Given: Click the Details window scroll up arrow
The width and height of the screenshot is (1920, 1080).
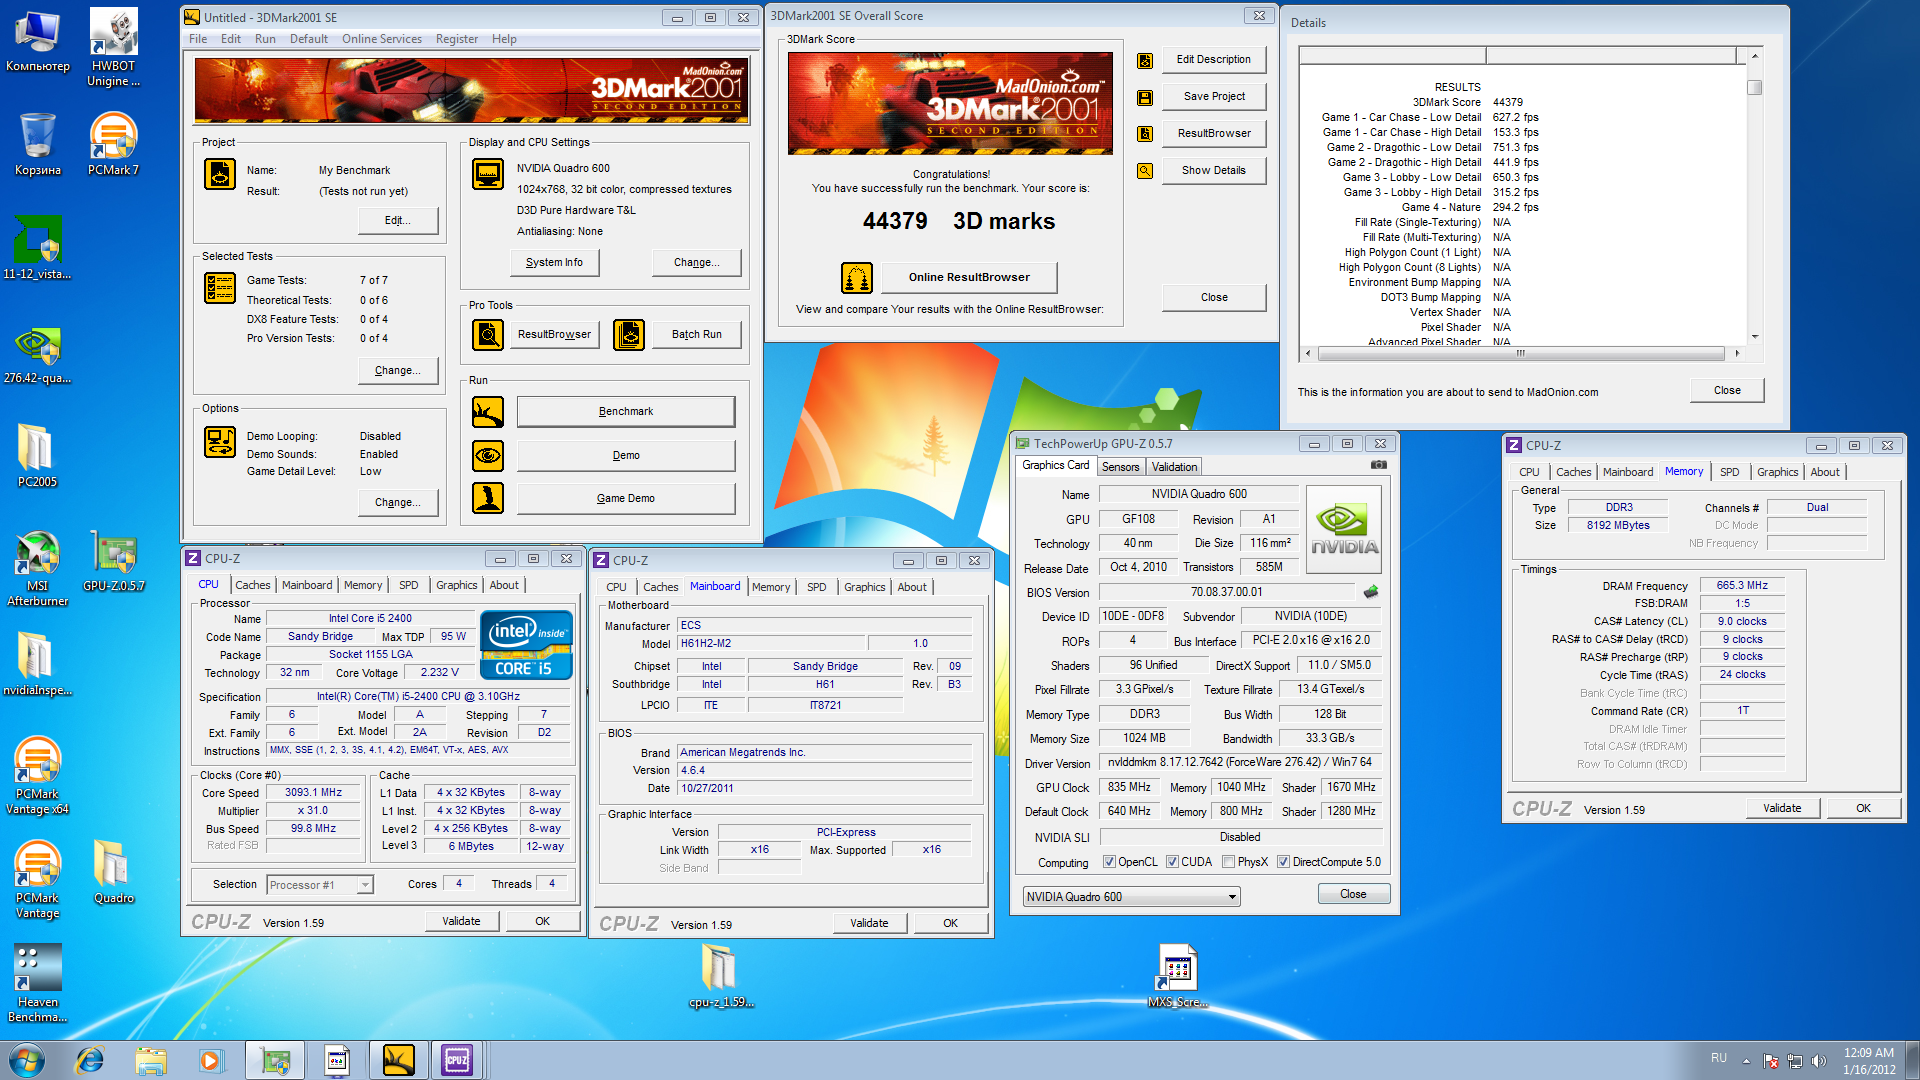Looking at the screenshot, I should [x=1754, y=56].
